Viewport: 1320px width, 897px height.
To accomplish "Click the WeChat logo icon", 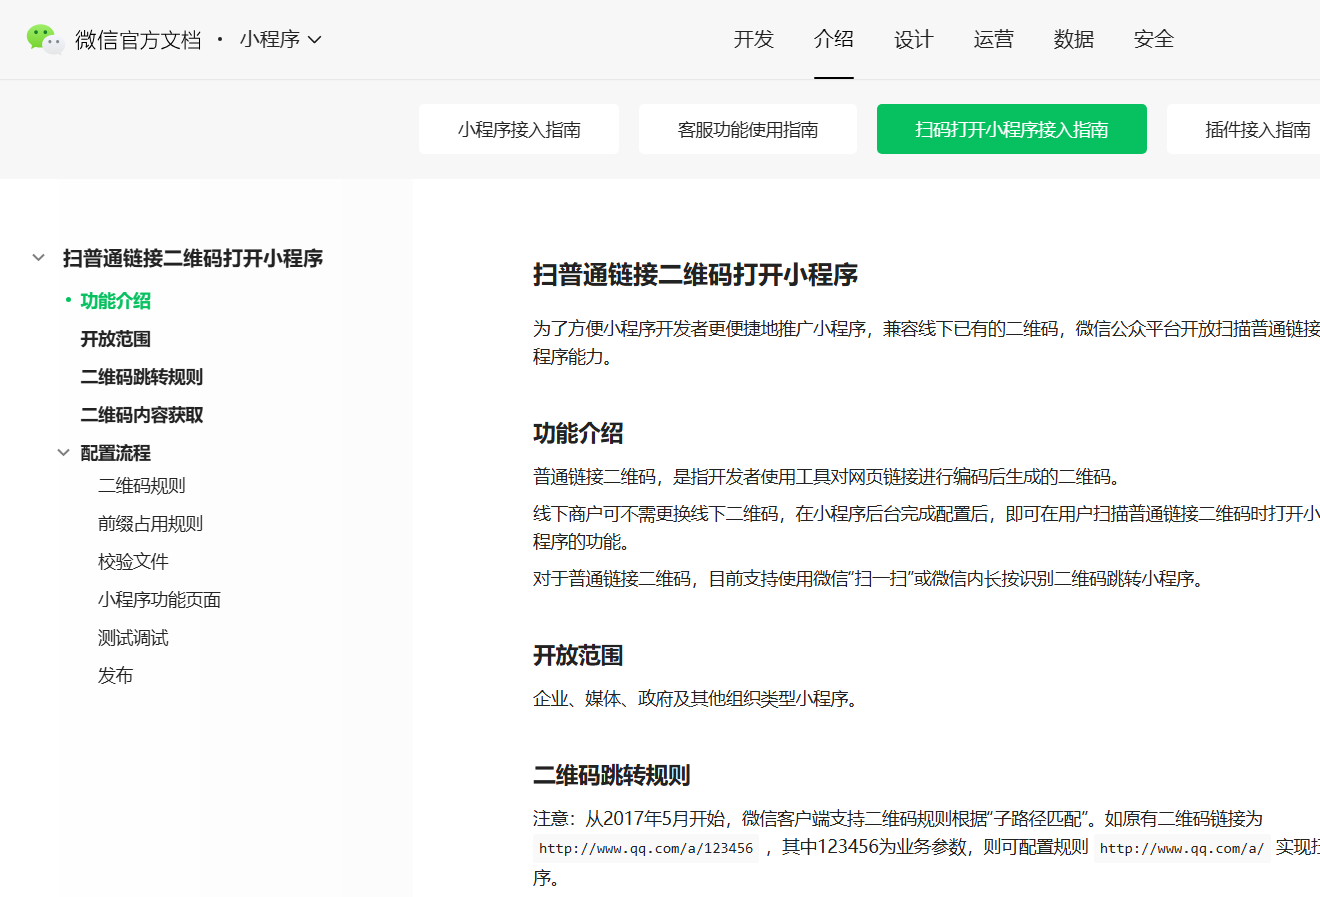I will tap(45, 39).
